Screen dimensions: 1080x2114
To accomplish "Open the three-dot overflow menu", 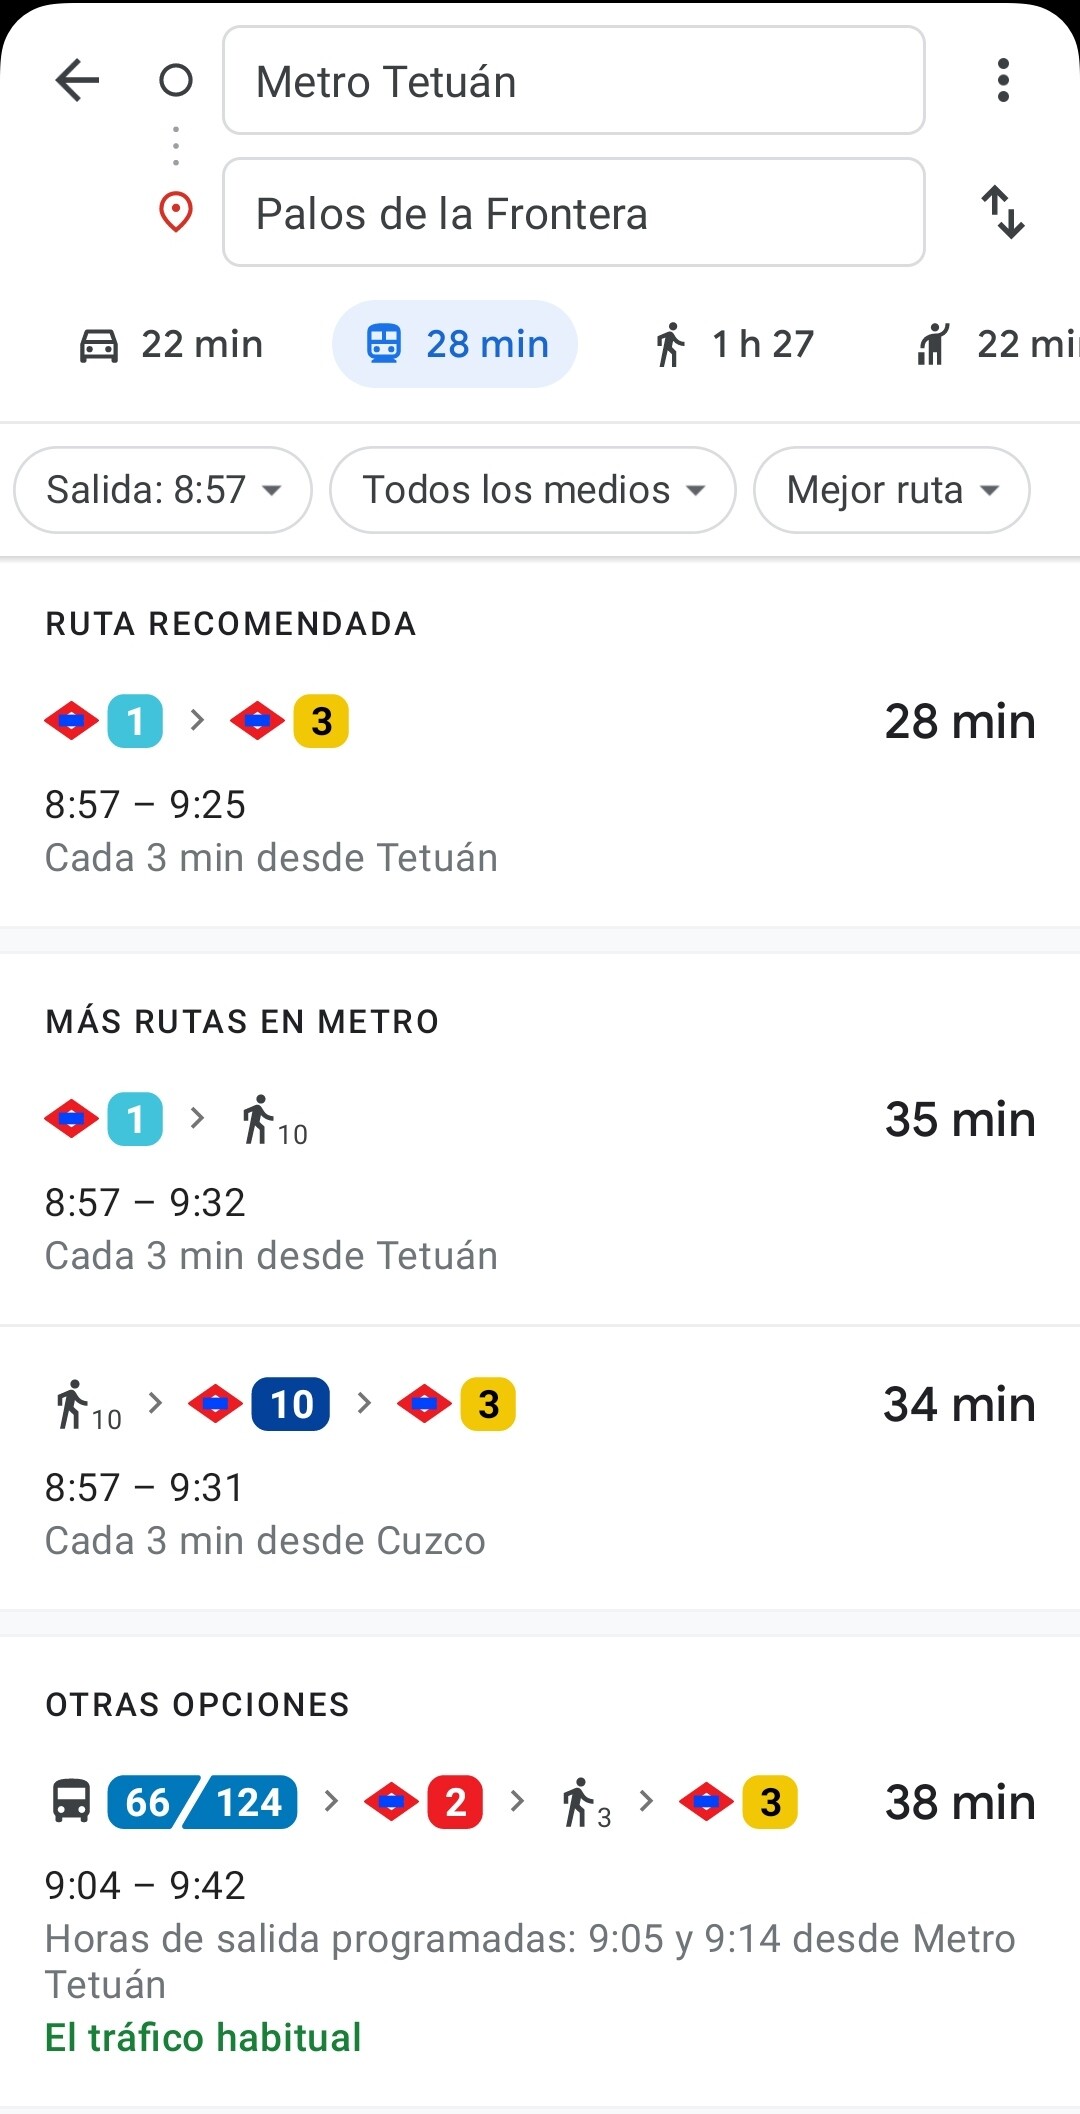I will 1003,81.
